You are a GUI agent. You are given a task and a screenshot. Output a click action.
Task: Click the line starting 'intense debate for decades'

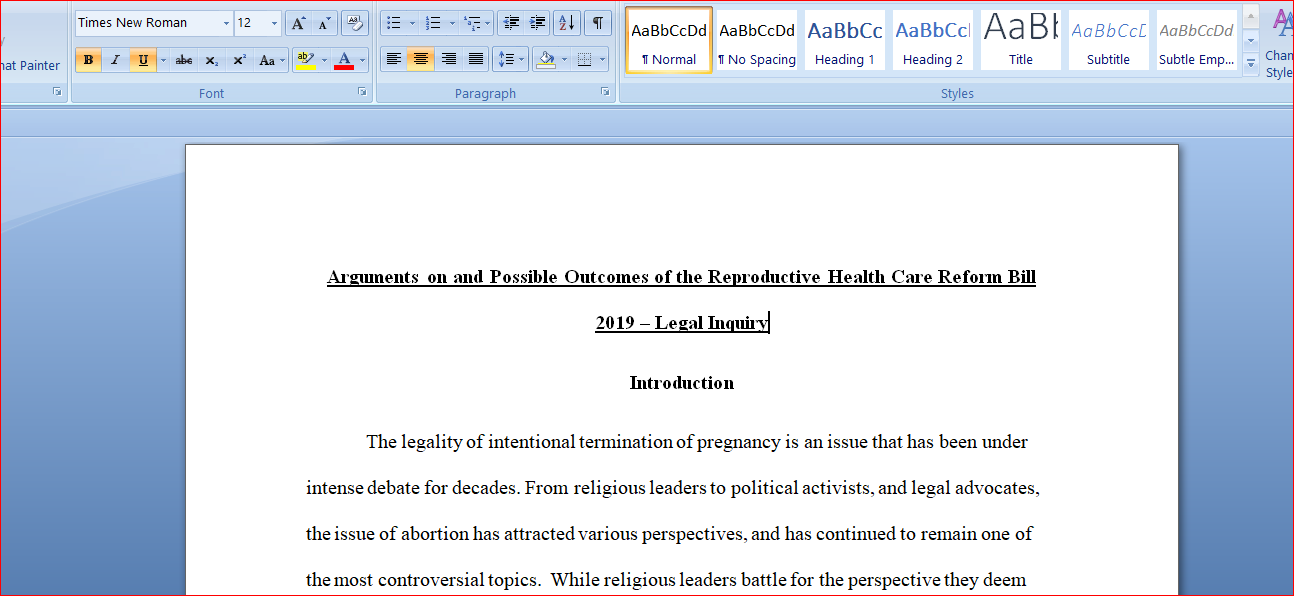click(x=673, y=488)
